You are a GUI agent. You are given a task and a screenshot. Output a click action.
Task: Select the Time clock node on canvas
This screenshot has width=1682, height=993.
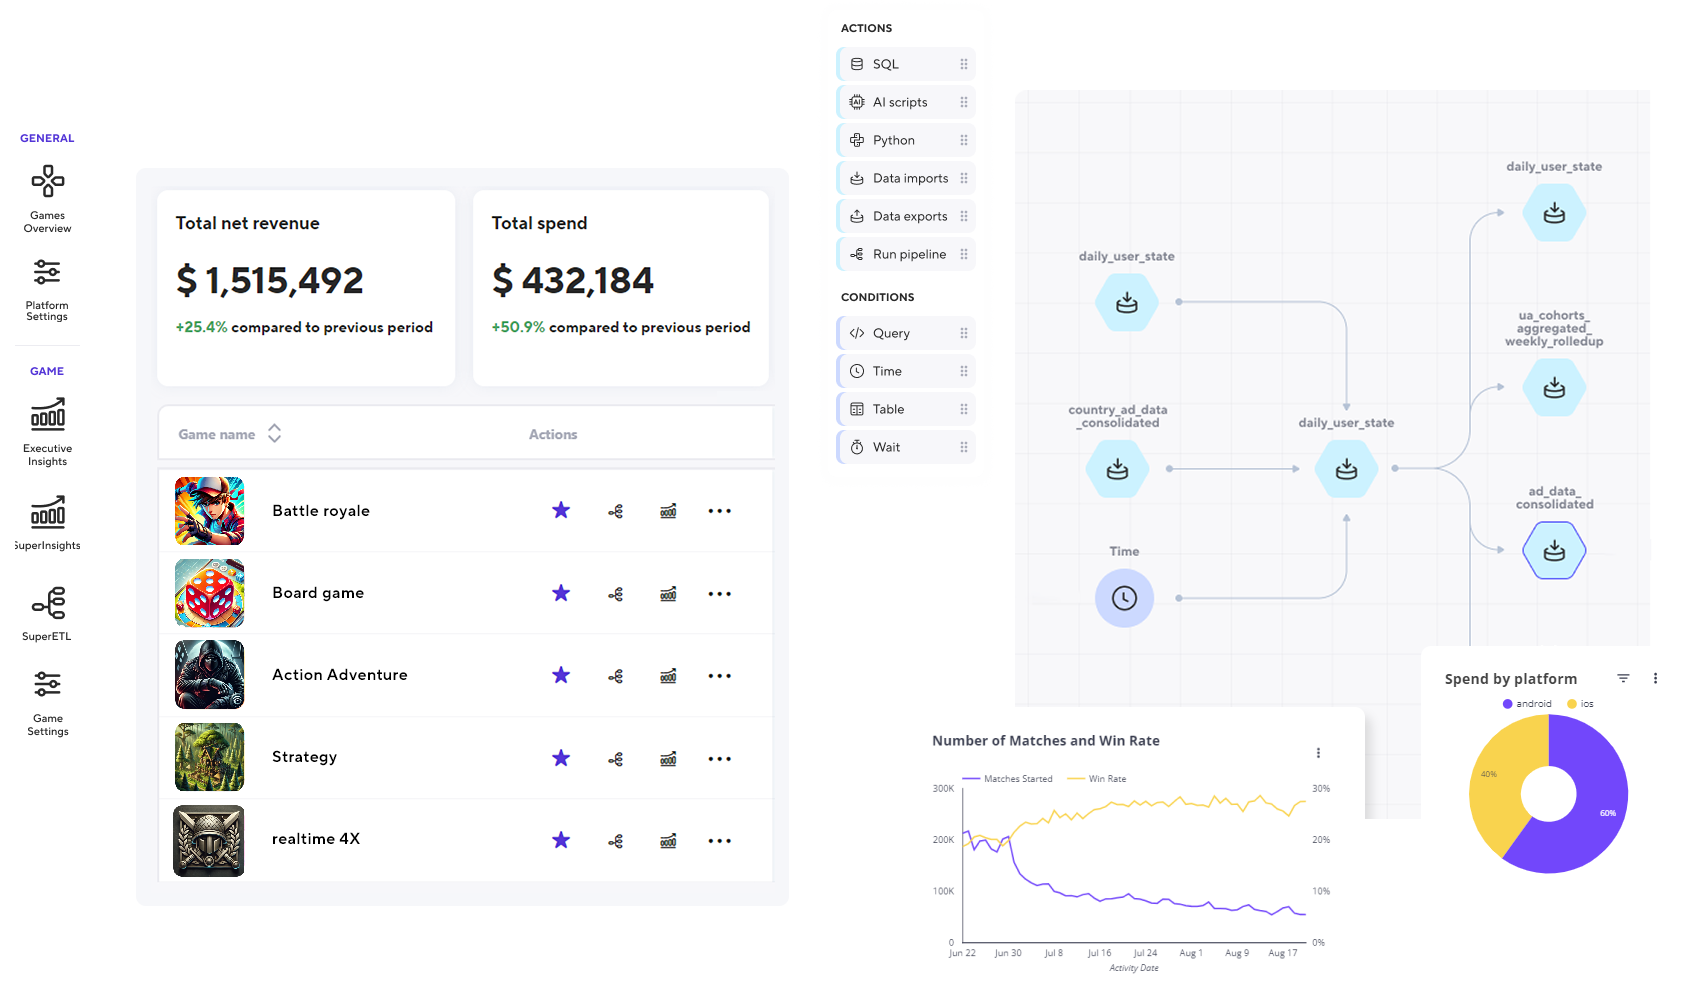[1124, 598]
